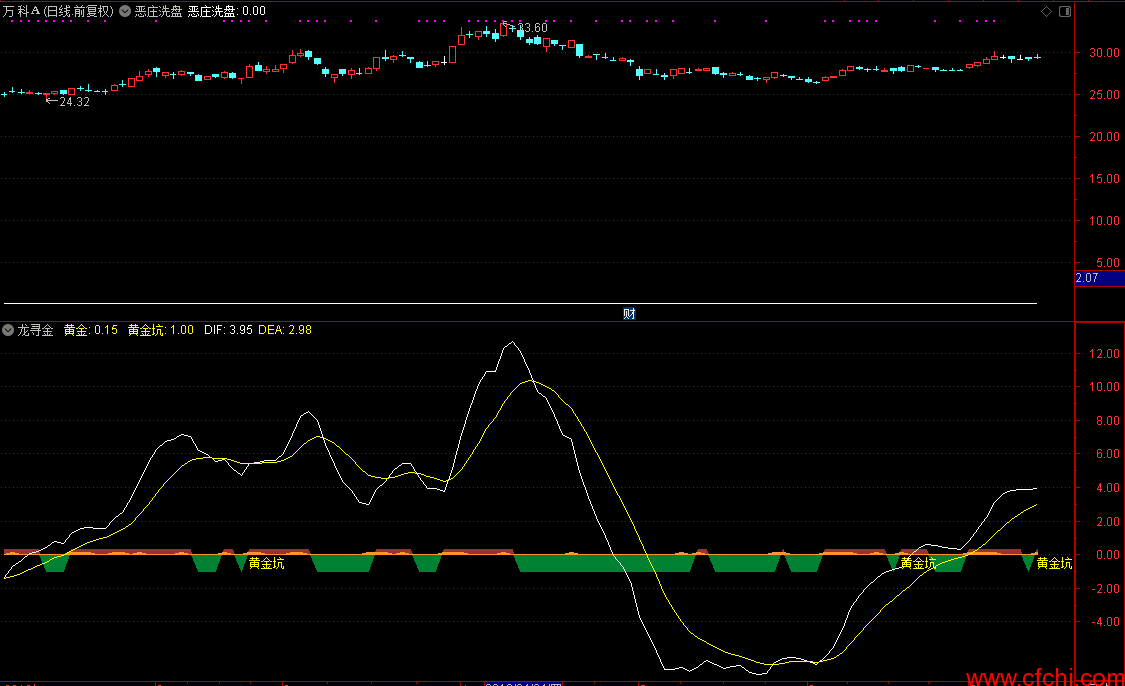Click the 财 marker below the price chart

point(629,313)
